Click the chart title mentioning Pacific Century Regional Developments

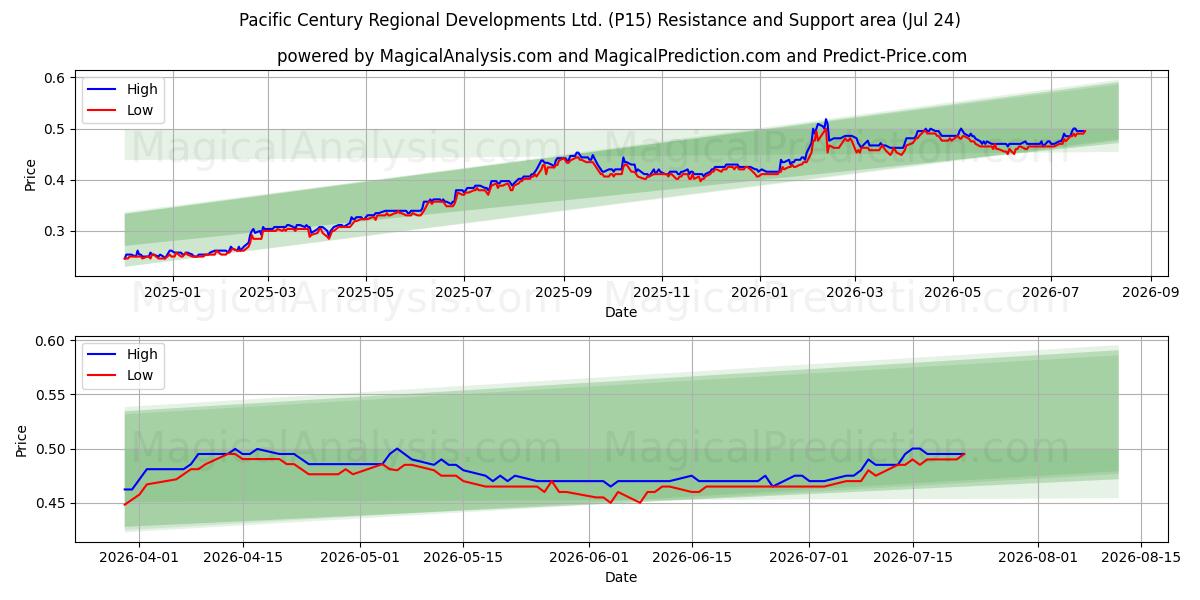pyautogui.click(x=600, y=20)
